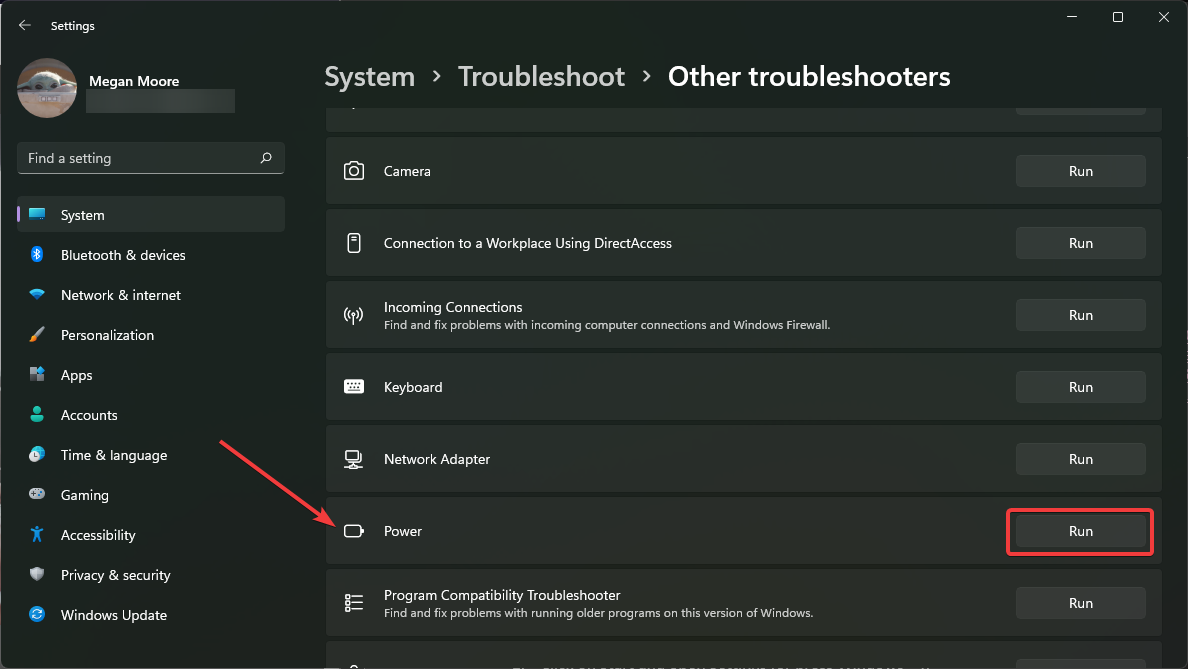Run the Power troubleshooter
This screenshot has width=1188, height=669.
[x=1080, y=531]
